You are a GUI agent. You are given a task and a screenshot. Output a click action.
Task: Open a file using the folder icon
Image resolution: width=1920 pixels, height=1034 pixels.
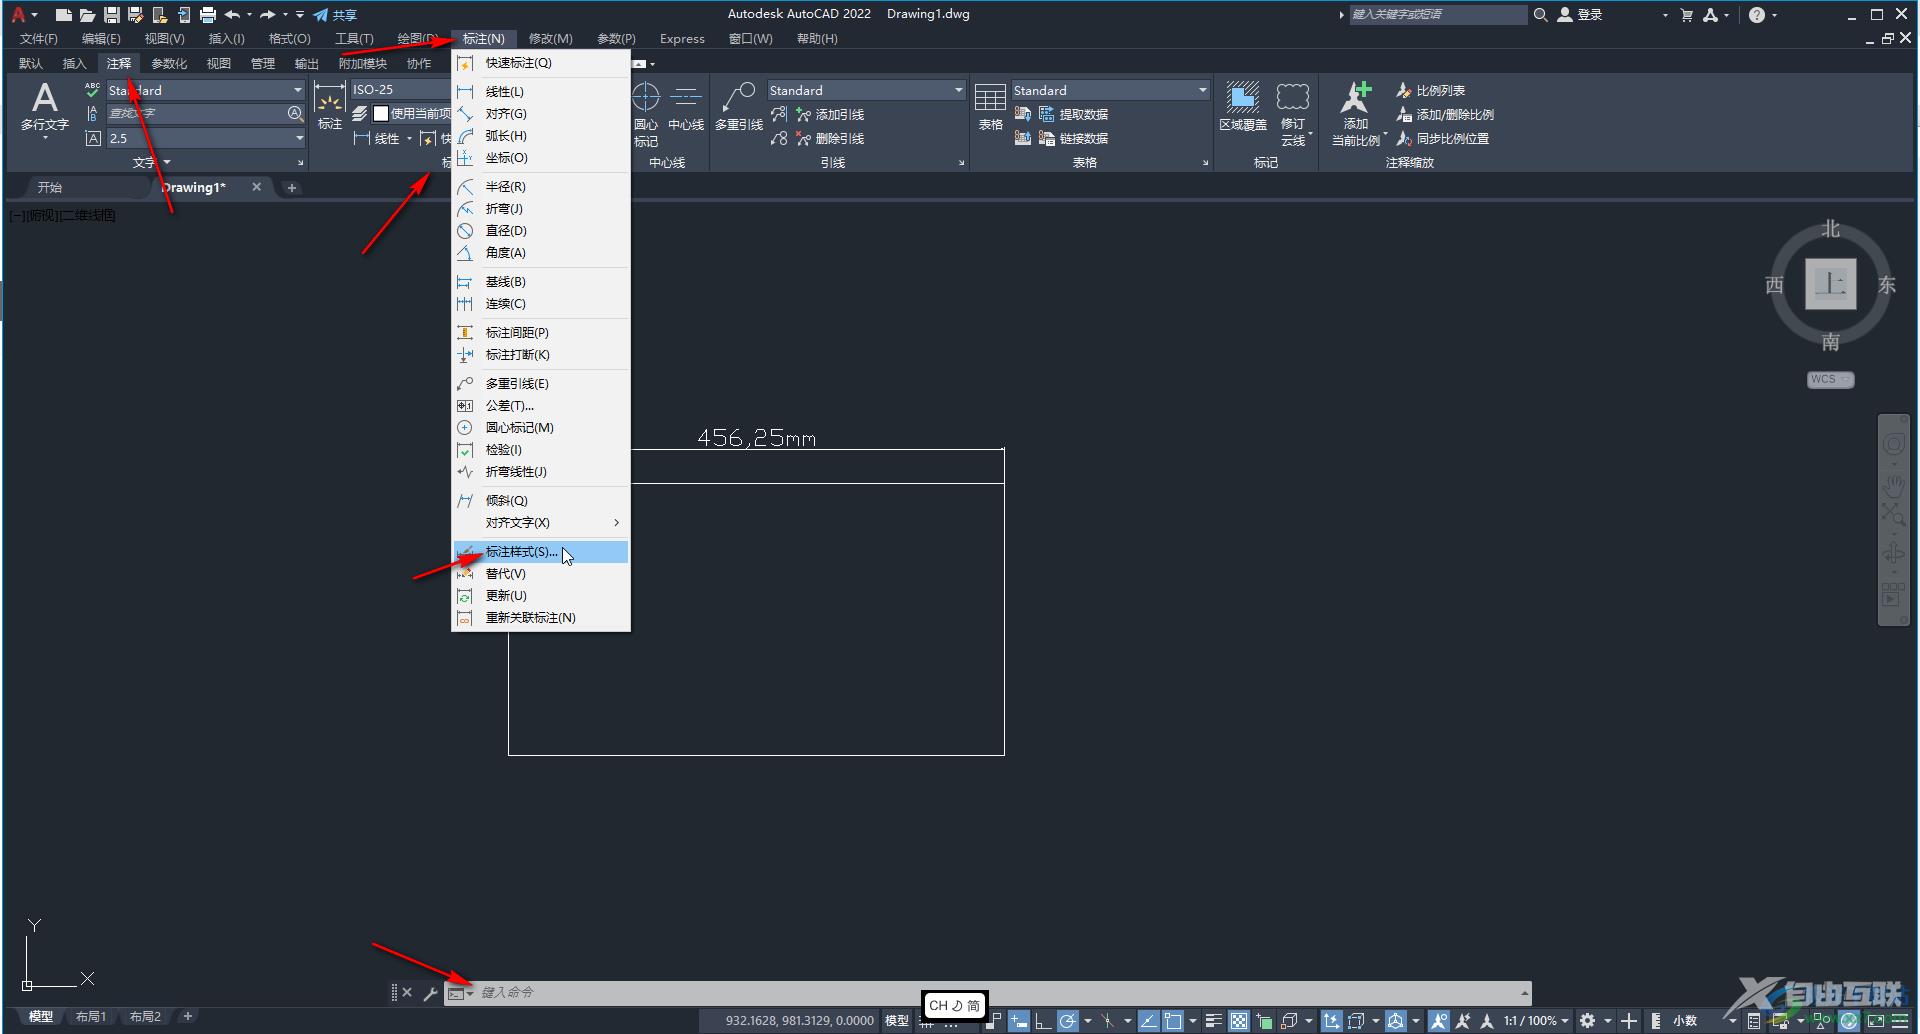pyautogui.click(x=87, y=15)
